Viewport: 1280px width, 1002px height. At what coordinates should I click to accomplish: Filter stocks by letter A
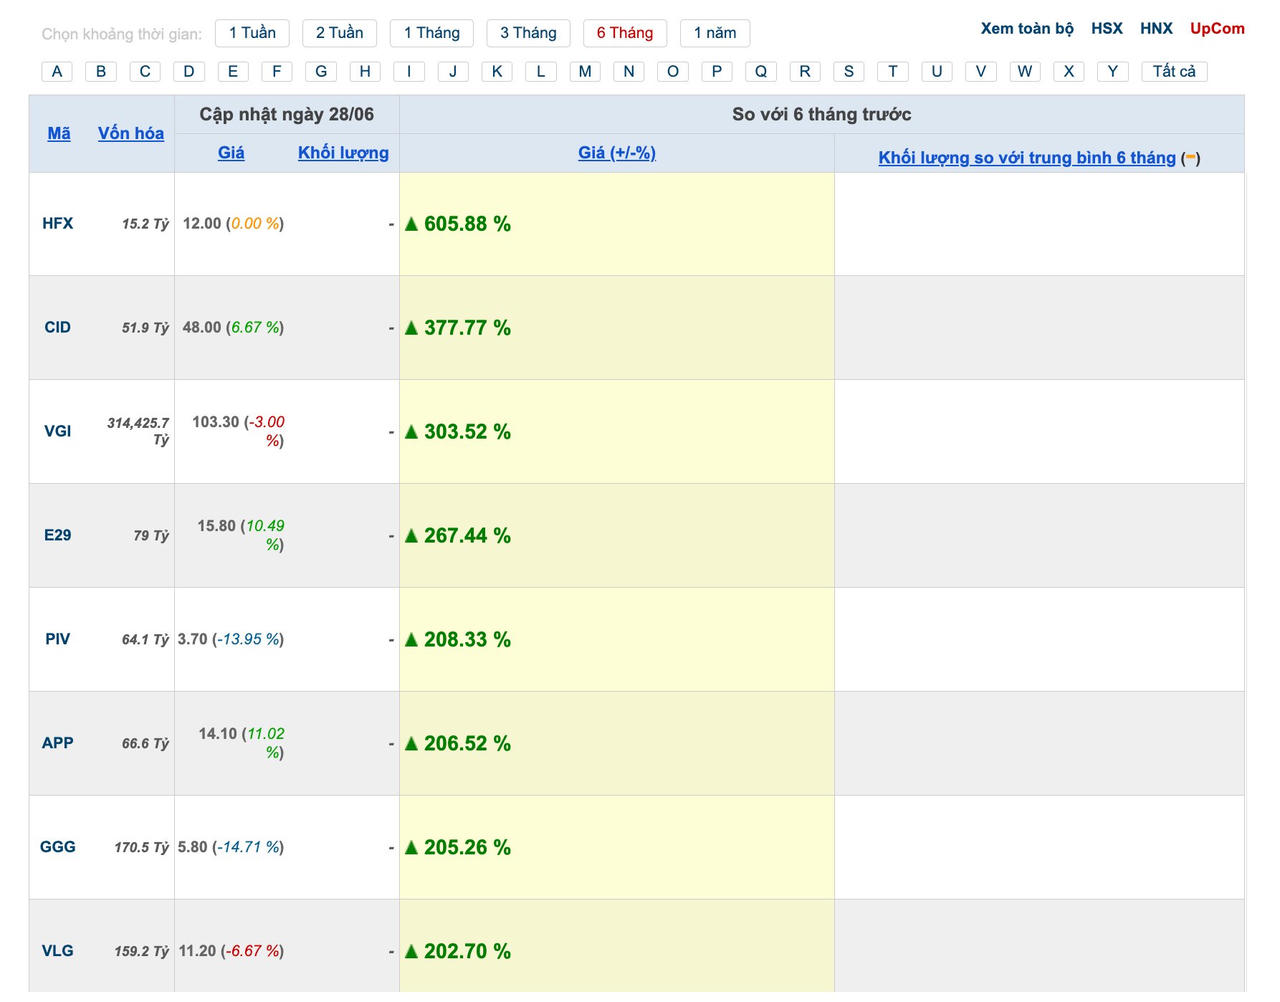tap(57, 71)
